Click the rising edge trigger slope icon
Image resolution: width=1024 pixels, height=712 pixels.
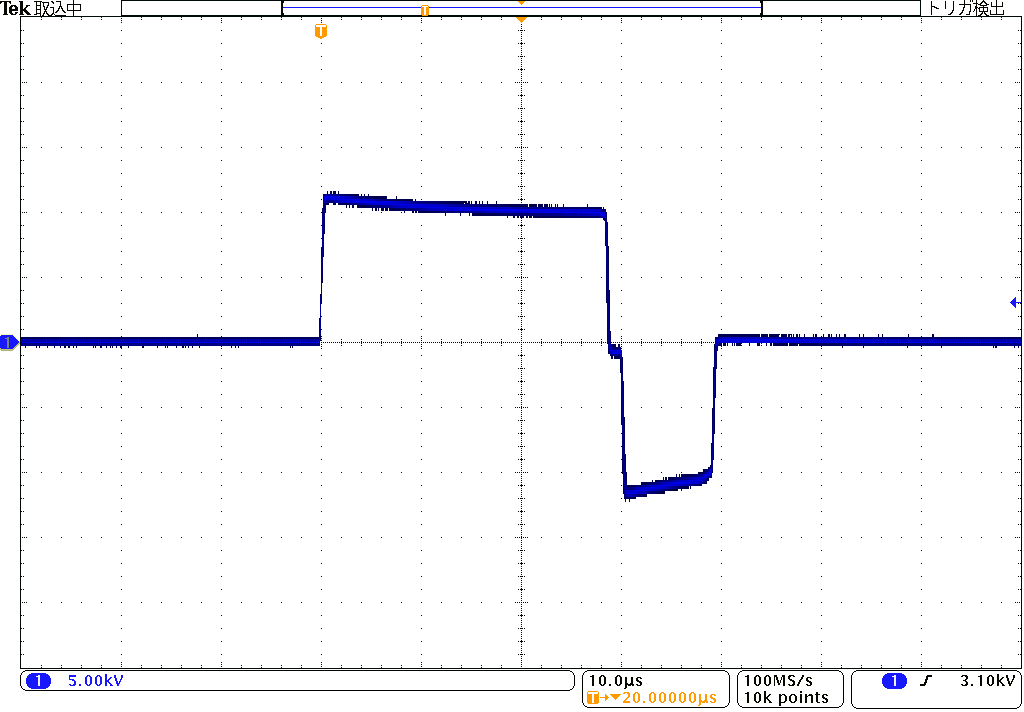point(926,681)
